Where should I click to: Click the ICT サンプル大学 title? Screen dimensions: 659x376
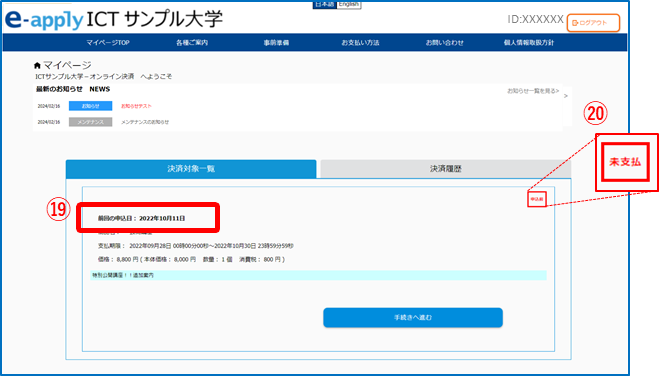coord(154,19)
